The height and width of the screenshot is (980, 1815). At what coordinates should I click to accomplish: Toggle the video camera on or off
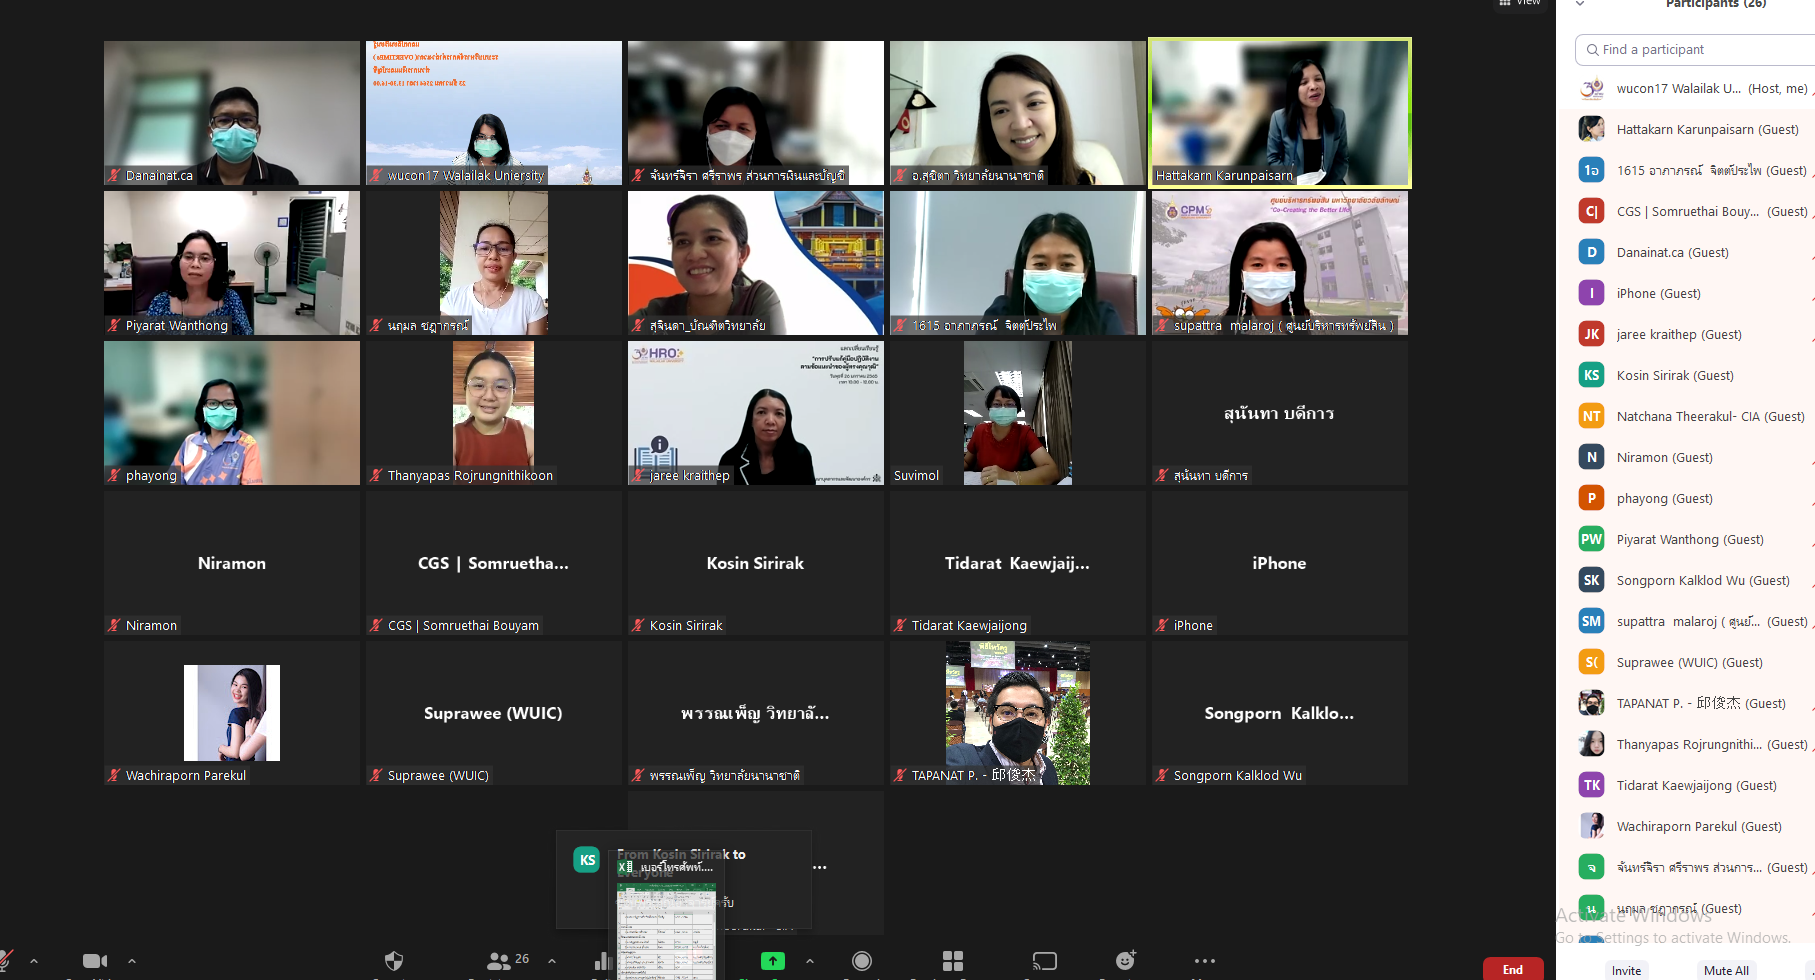95,961
